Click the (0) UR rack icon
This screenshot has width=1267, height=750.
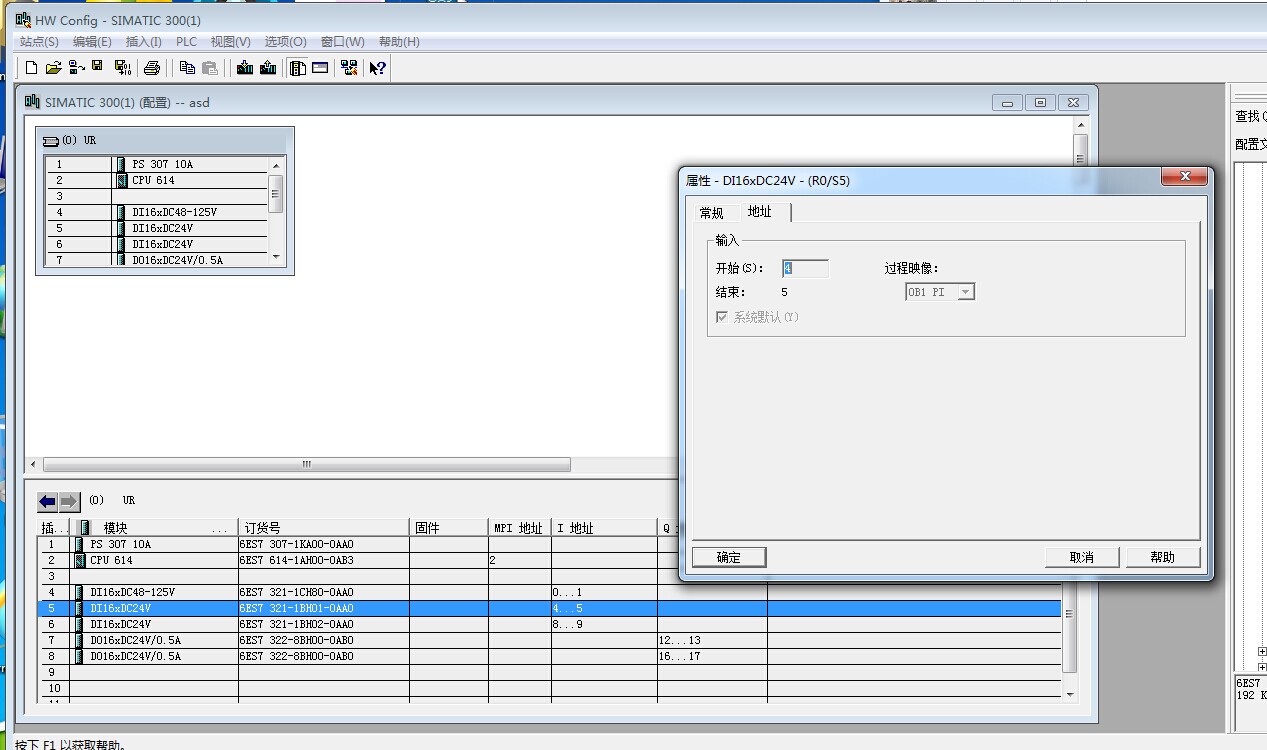(51, 141)
